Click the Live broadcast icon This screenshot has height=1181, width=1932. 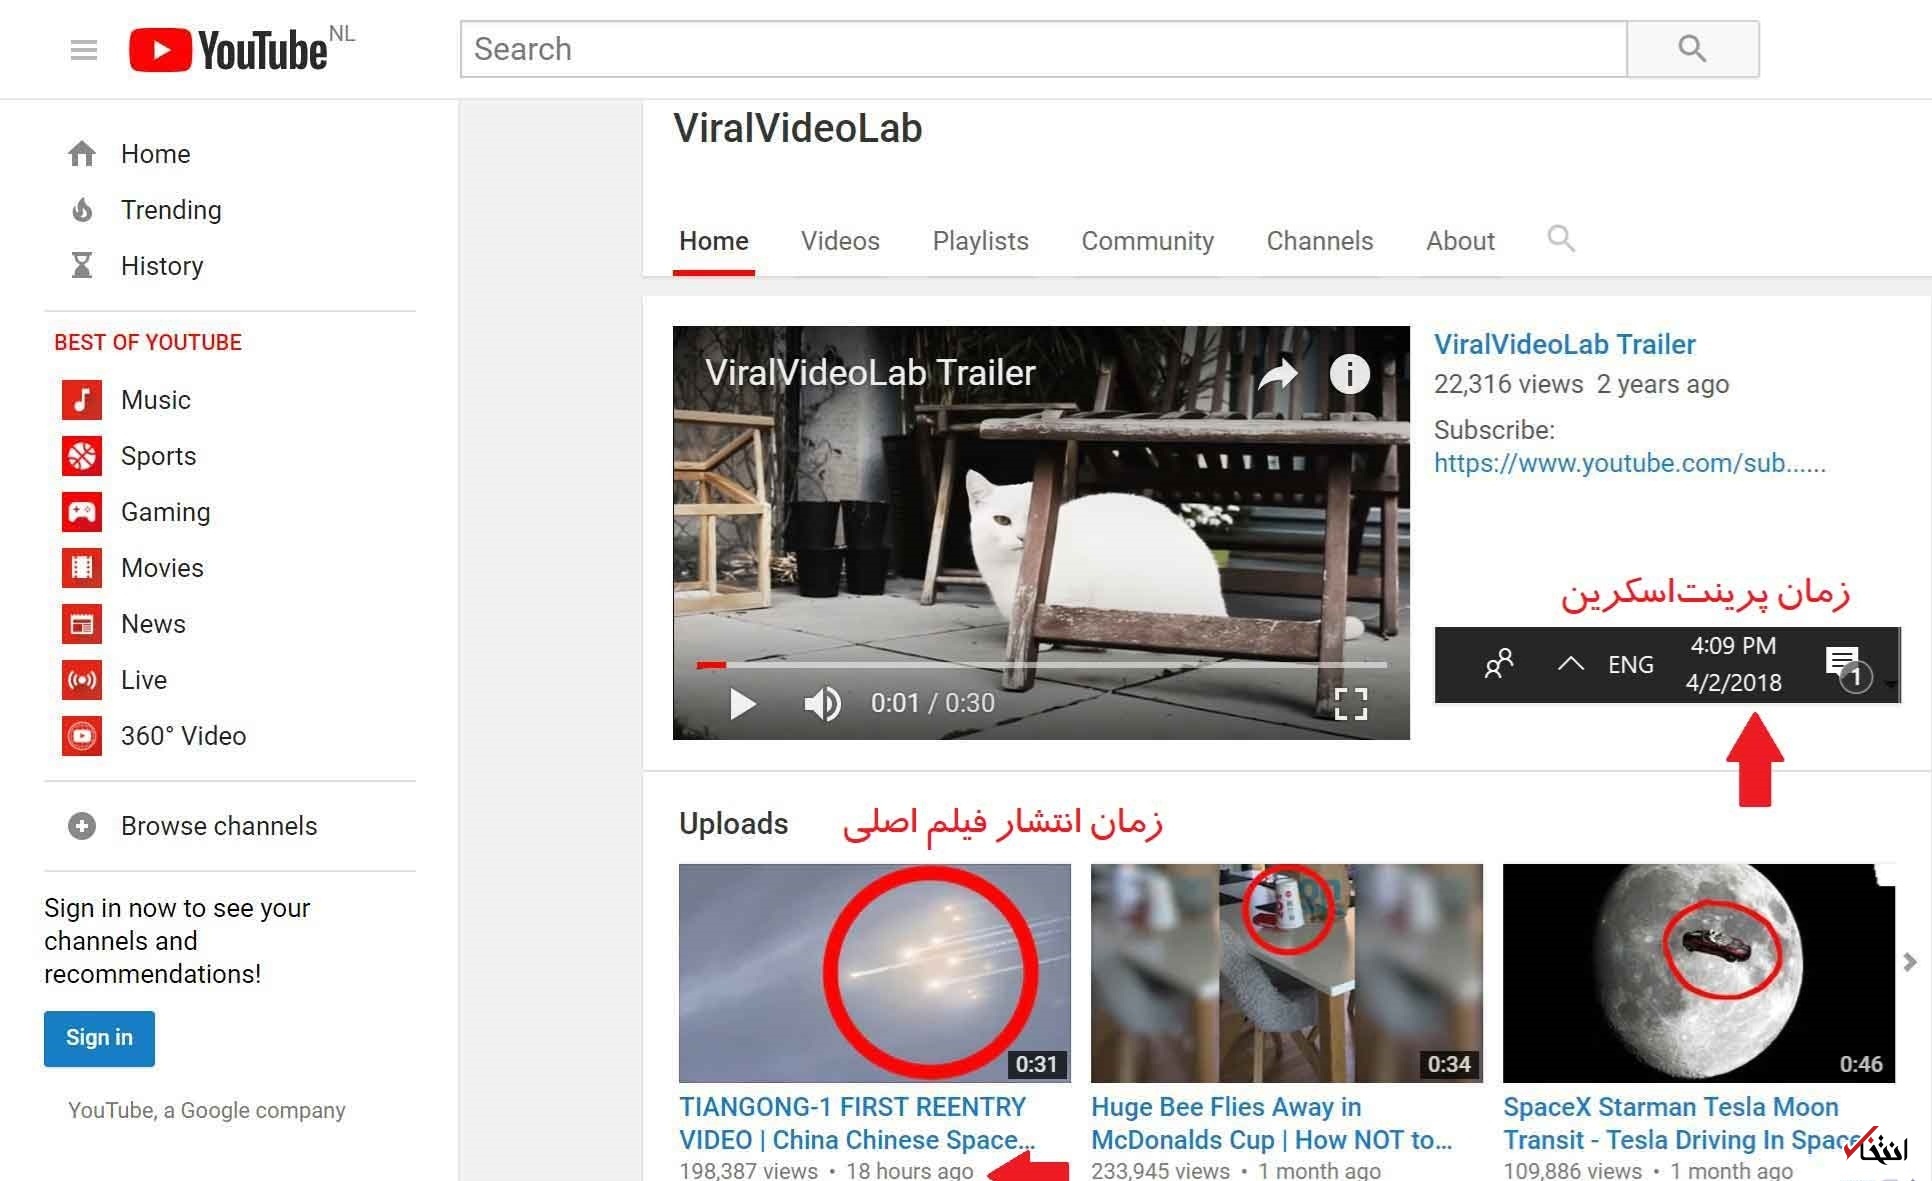click(x=82, y=680)
